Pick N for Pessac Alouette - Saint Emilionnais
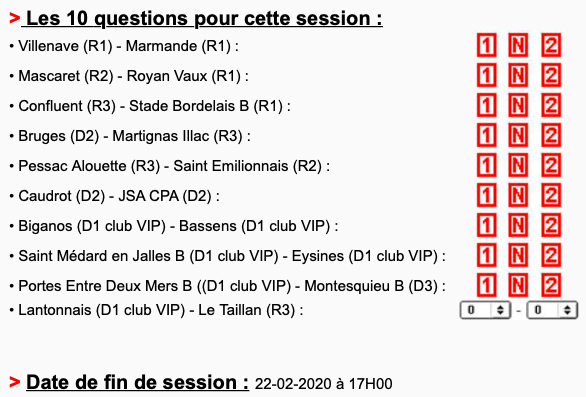Image resolution: width=586 pixels, height=397 pixels. coord(518,165)
